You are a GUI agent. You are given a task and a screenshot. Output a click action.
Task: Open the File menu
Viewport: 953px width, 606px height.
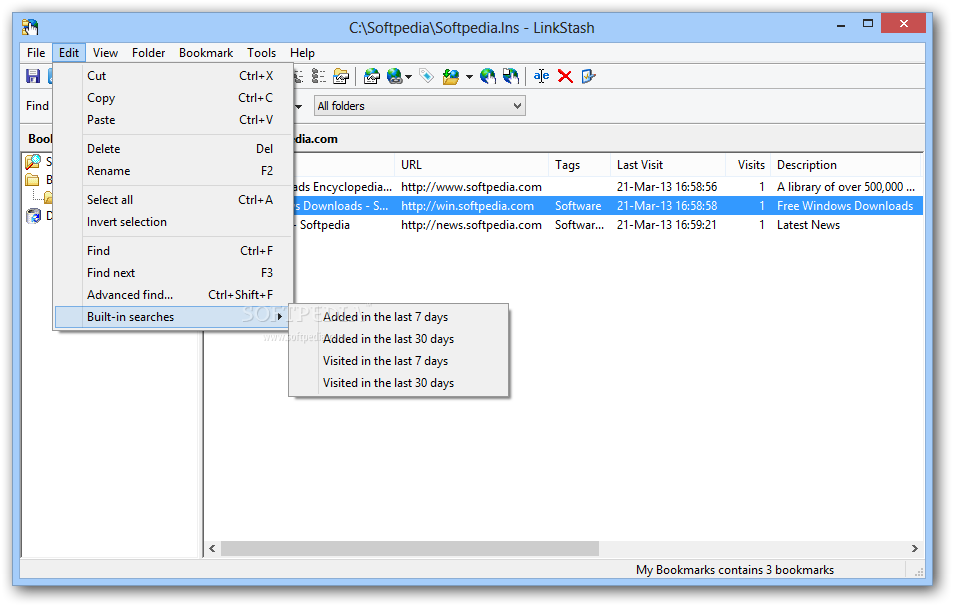(36, 53)
